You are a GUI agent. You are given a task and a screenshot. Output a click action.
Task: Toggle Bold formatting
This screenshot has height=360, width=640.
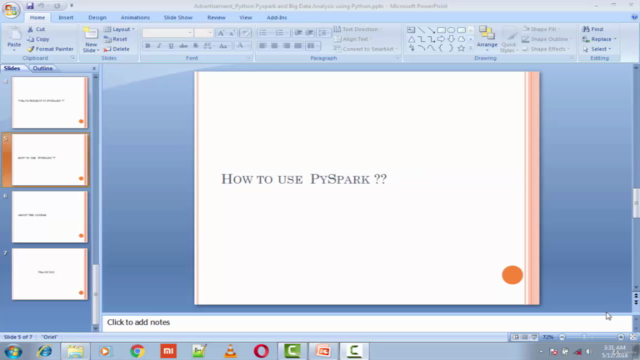[148, 46]
